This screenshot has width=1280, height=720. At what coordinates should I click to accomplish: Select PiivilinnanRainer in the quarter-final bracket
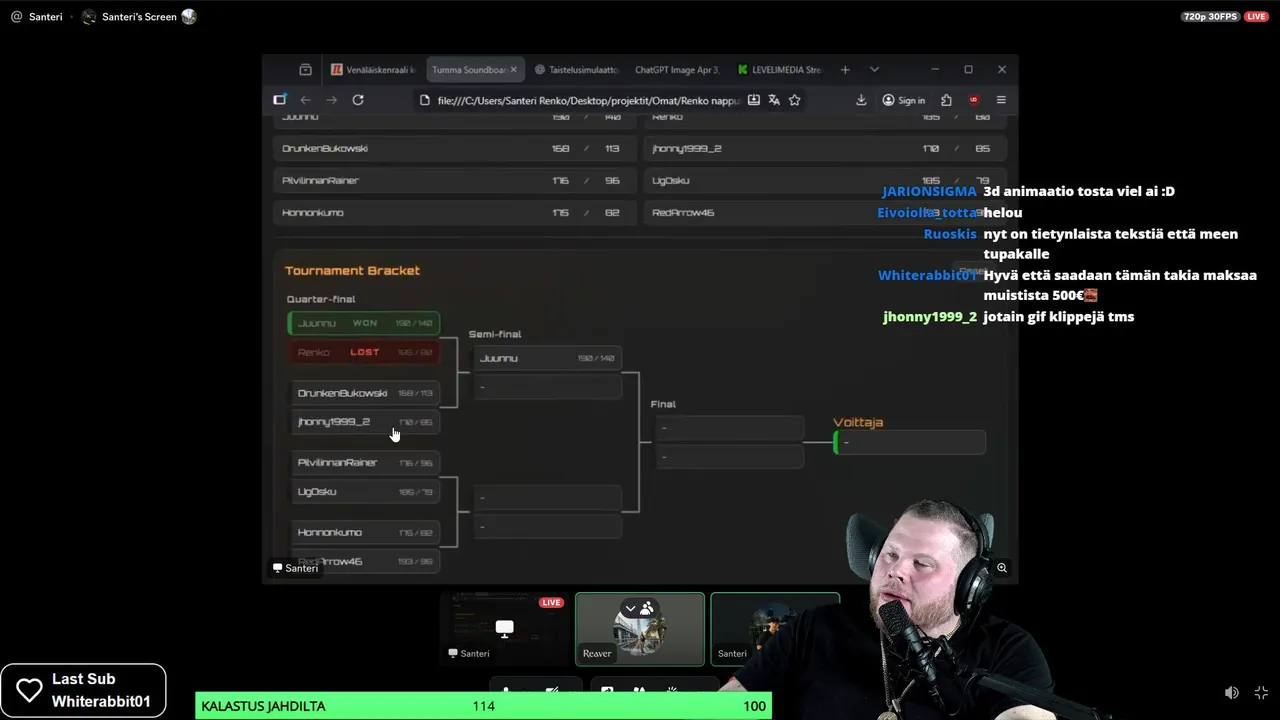click(x=364, y=462)
